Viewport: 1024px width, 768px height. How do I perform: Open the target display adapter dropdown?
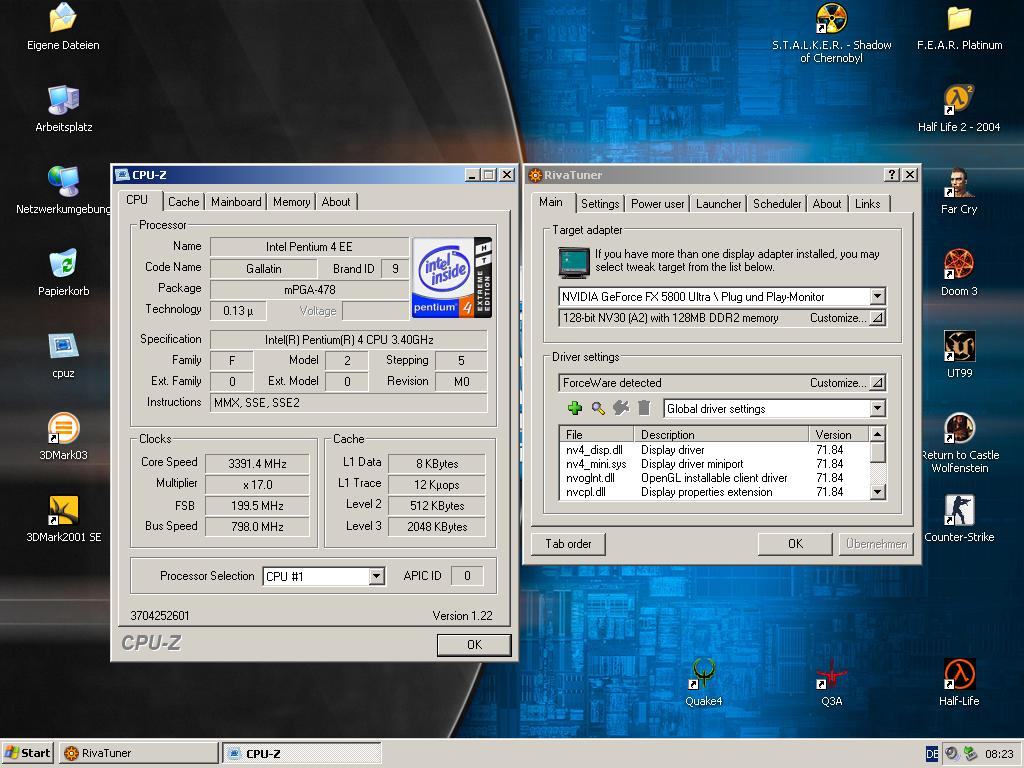tap(877, 296)
